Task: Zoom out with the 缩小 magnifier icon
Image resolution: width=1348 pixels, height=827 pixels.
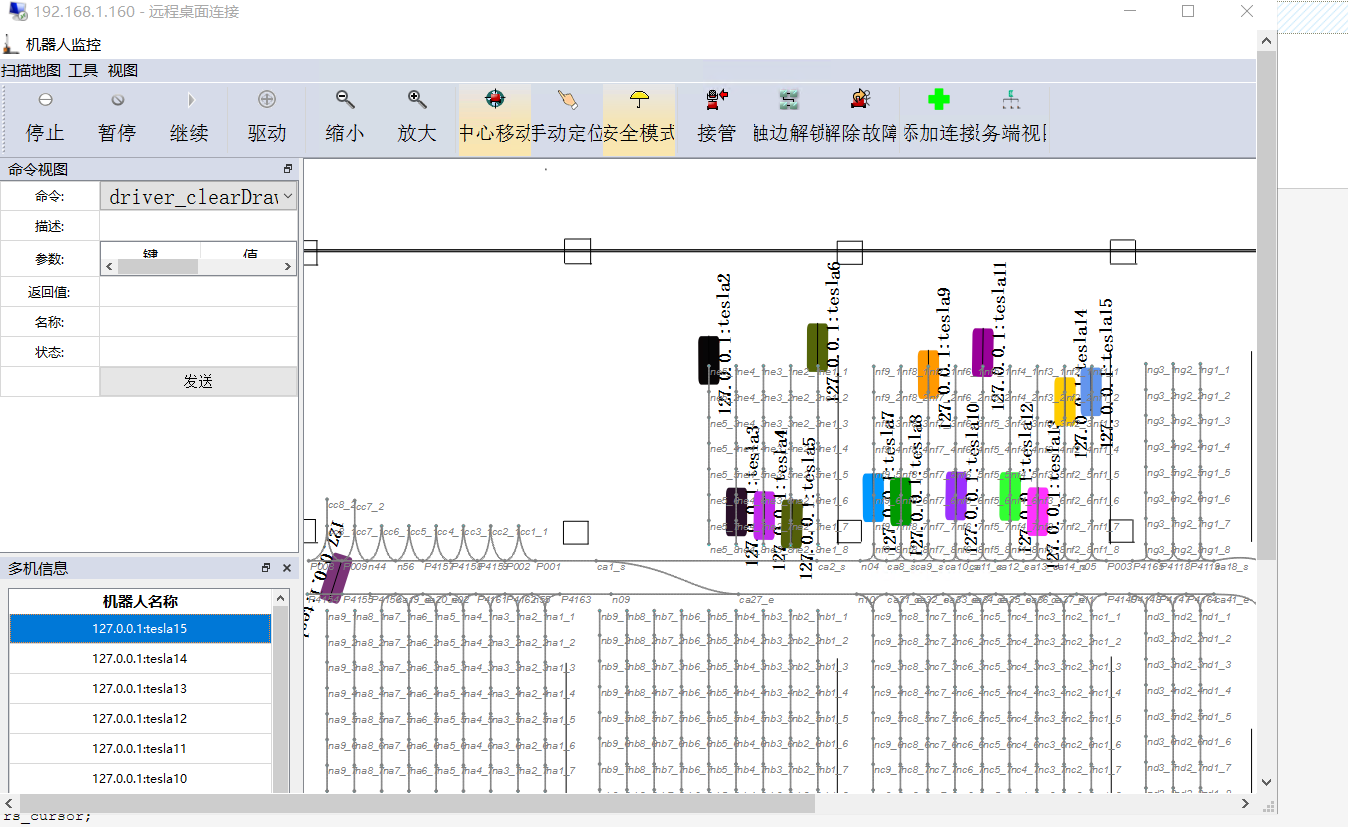Action: (x=345, y=100)
